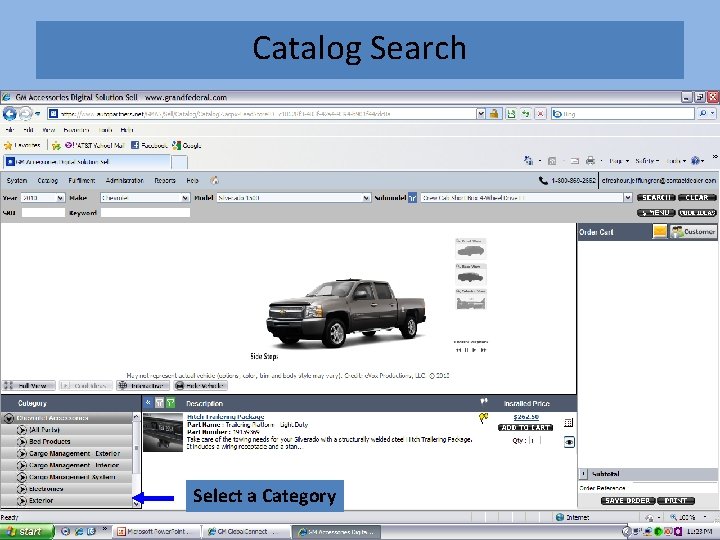Click the browser Forward arrow button
Screen dimensions: 720x540
tap(25, 113)
